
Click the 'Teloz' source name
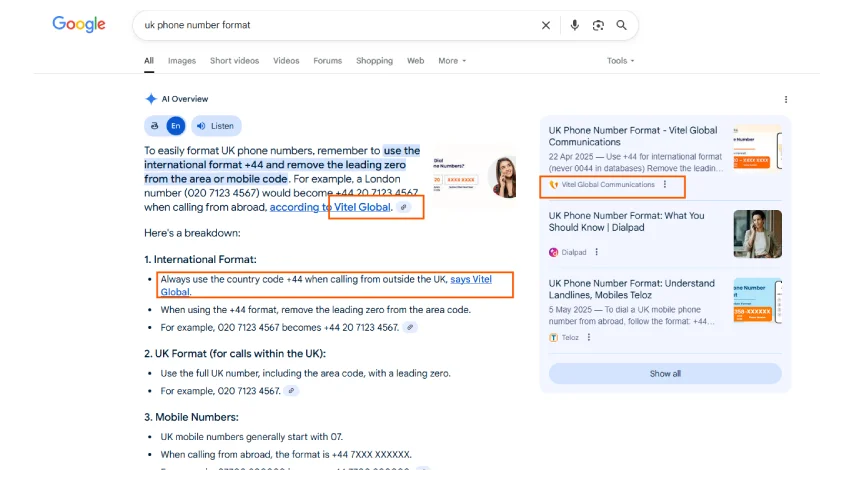[570, 337]
